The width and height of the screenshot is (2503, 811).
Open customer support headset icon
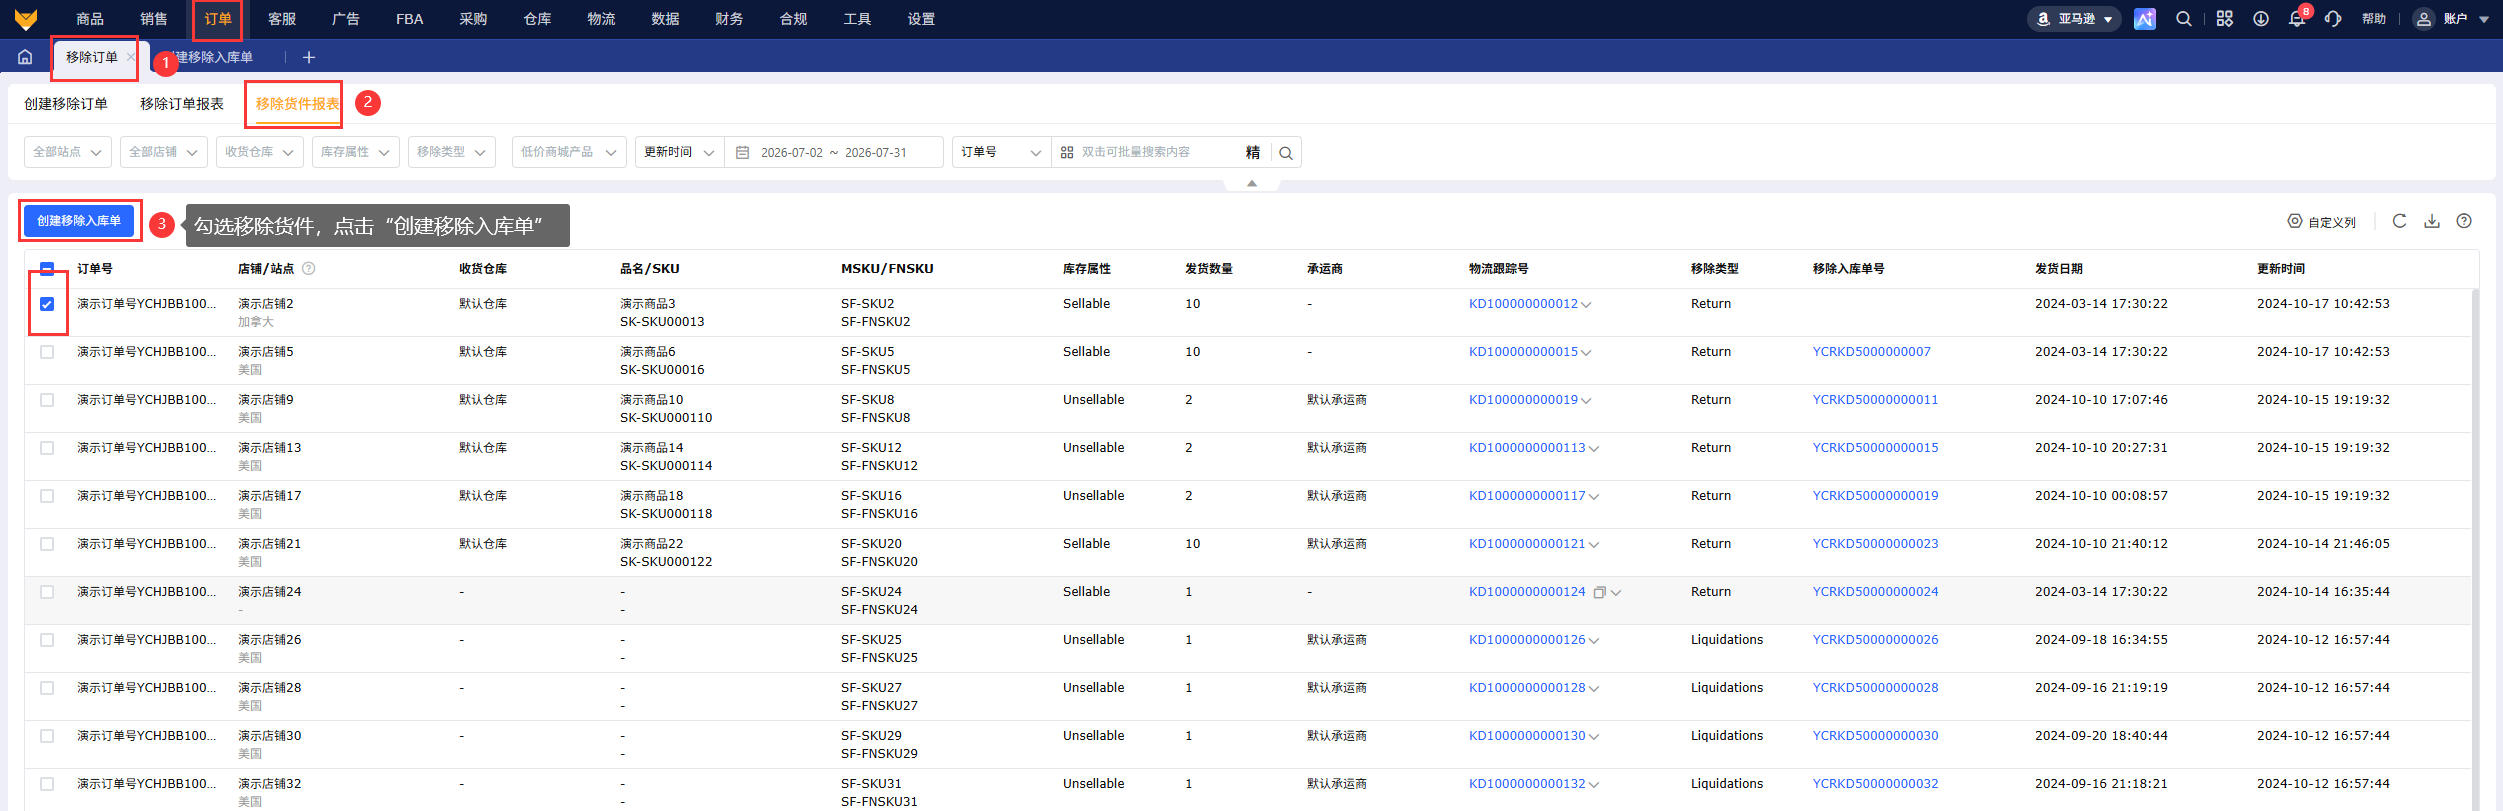click(2333, 19)
